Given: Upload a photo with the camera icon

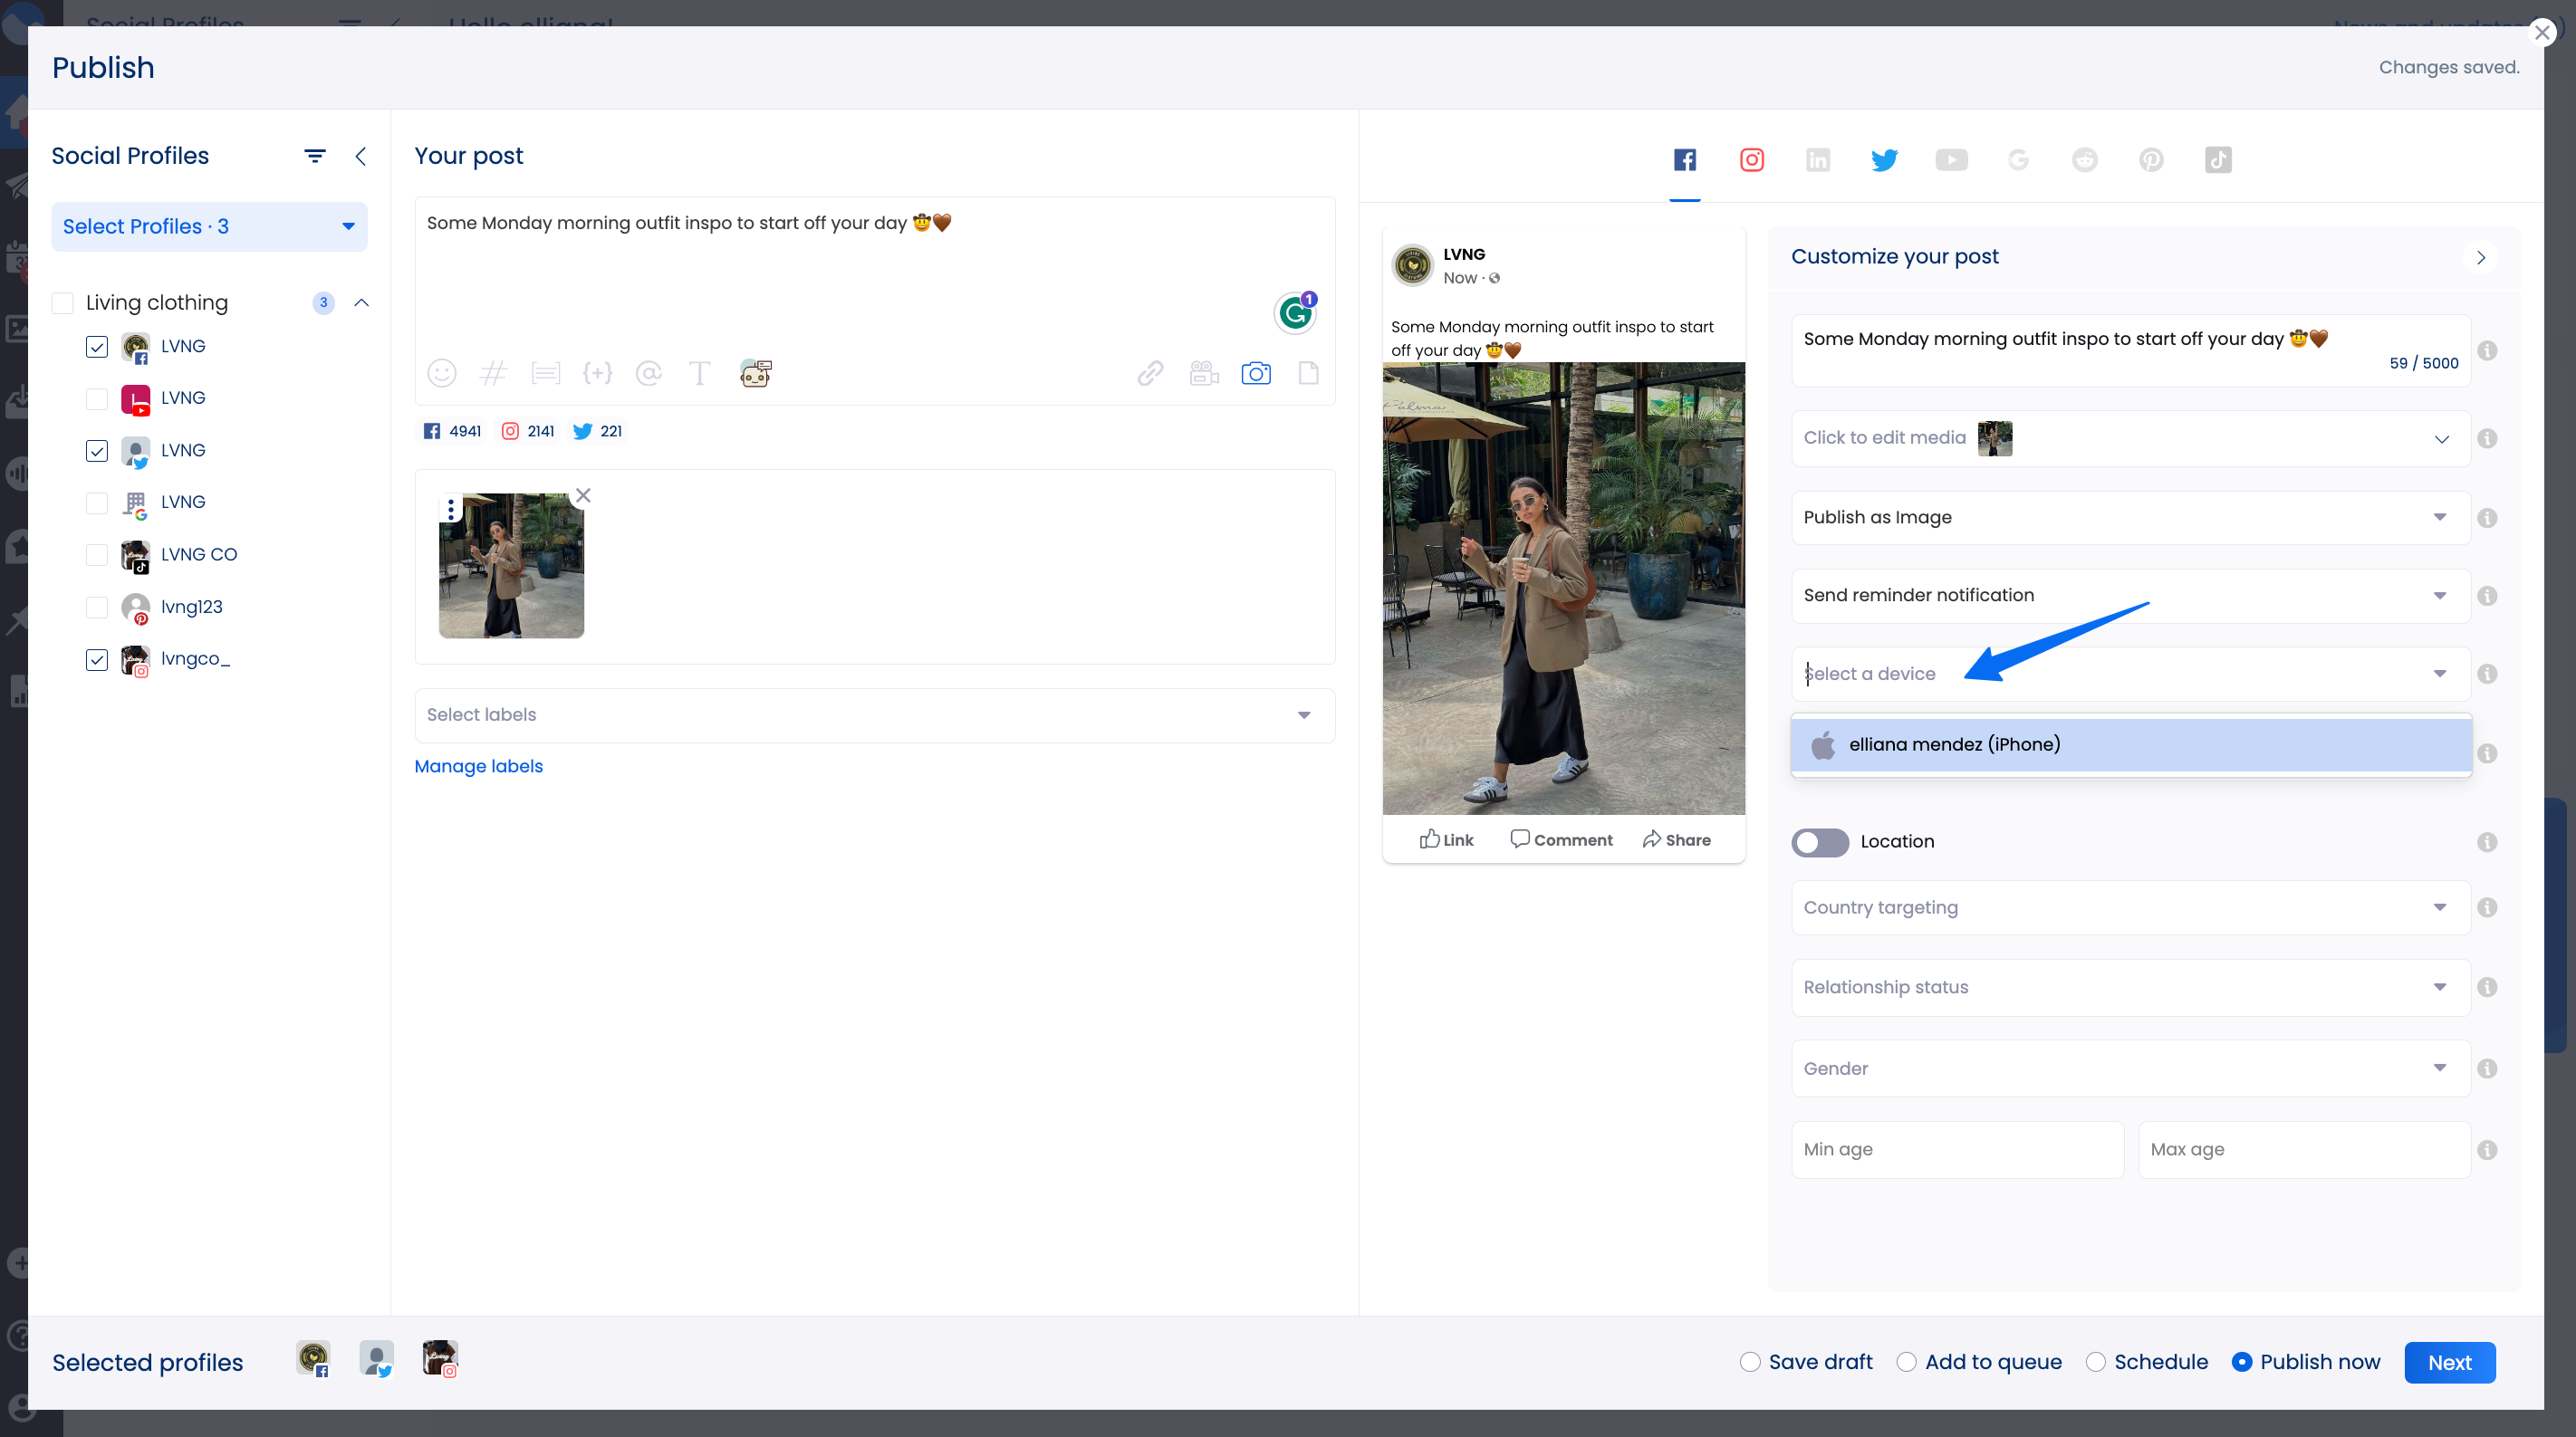Looking at the screenshot, I should [1256, 373].
